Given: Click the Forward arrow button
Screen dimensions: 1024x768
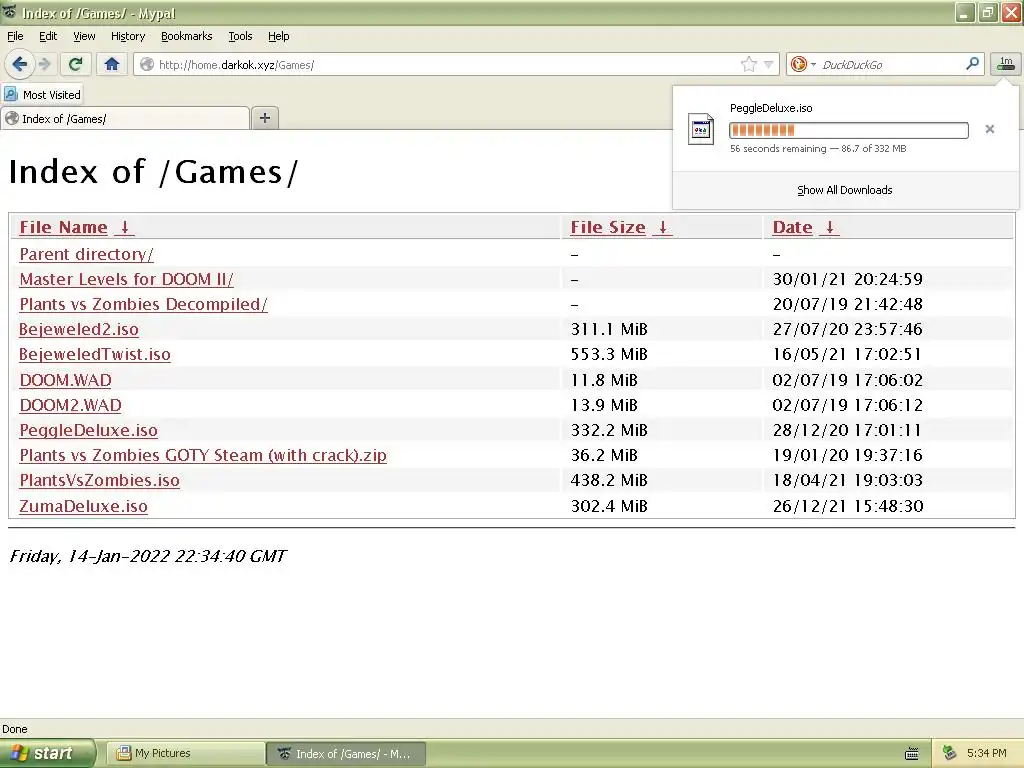Looking at the screenshot, I should point(44,64).
